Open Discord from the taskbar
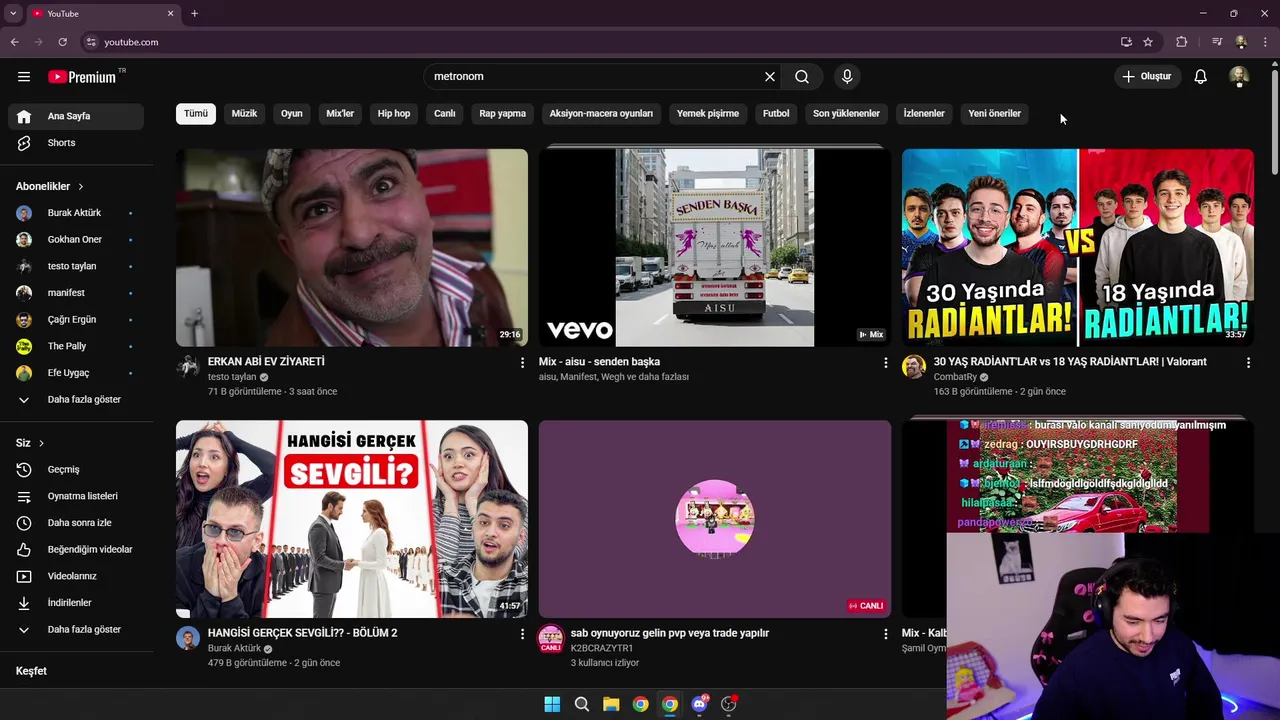The image size is (1280, 720). tap(699, 704)
